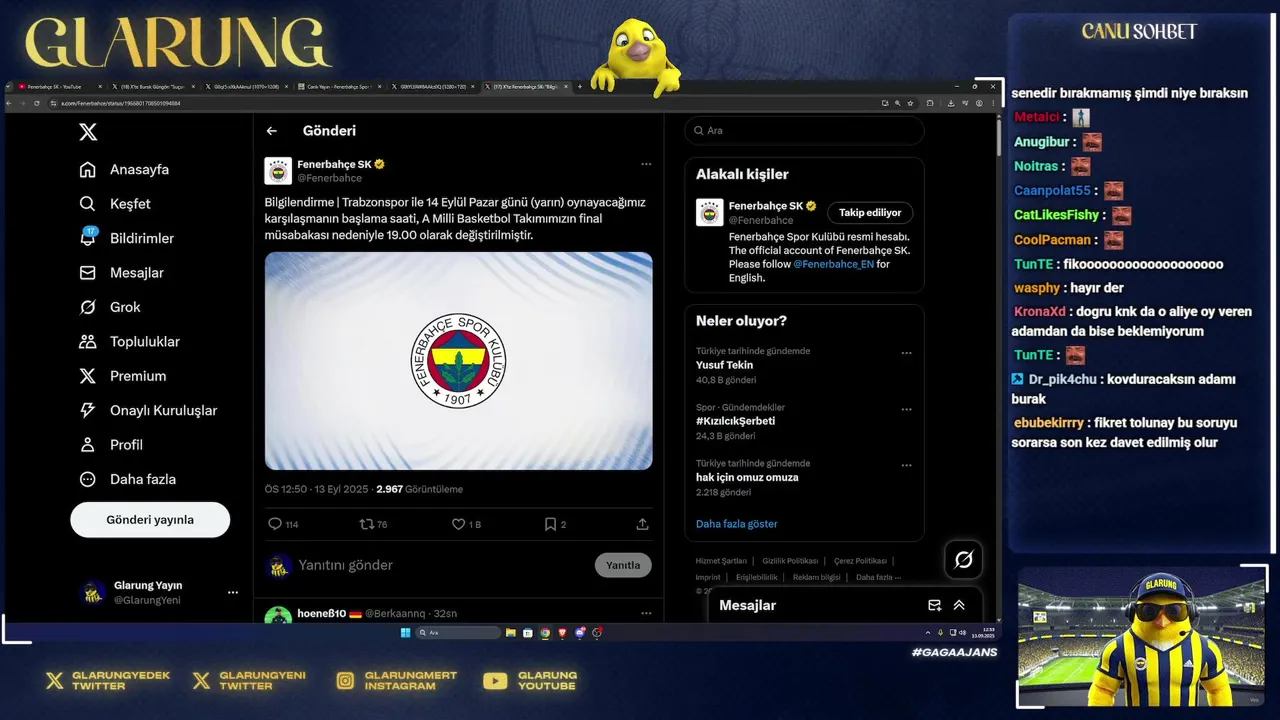Click Gönderi yayınla button

pyautogui.click(x=150, y=520)
